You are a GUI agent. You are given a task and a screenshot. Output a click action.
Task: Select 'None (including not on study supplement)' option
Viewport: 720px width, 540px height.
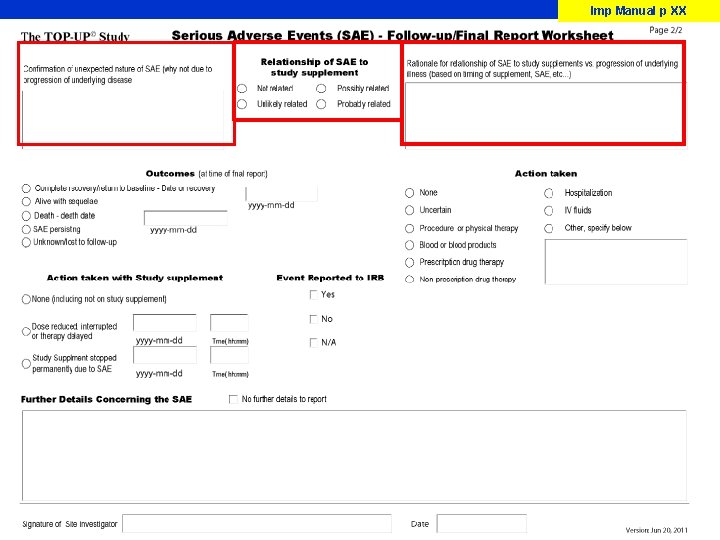point(26,299)
